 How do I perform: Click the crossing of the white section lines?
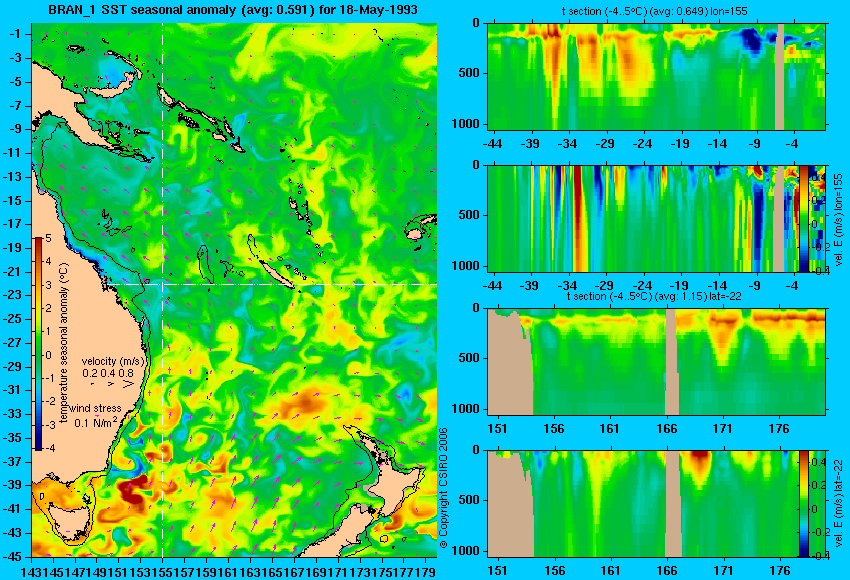point(162,284)
